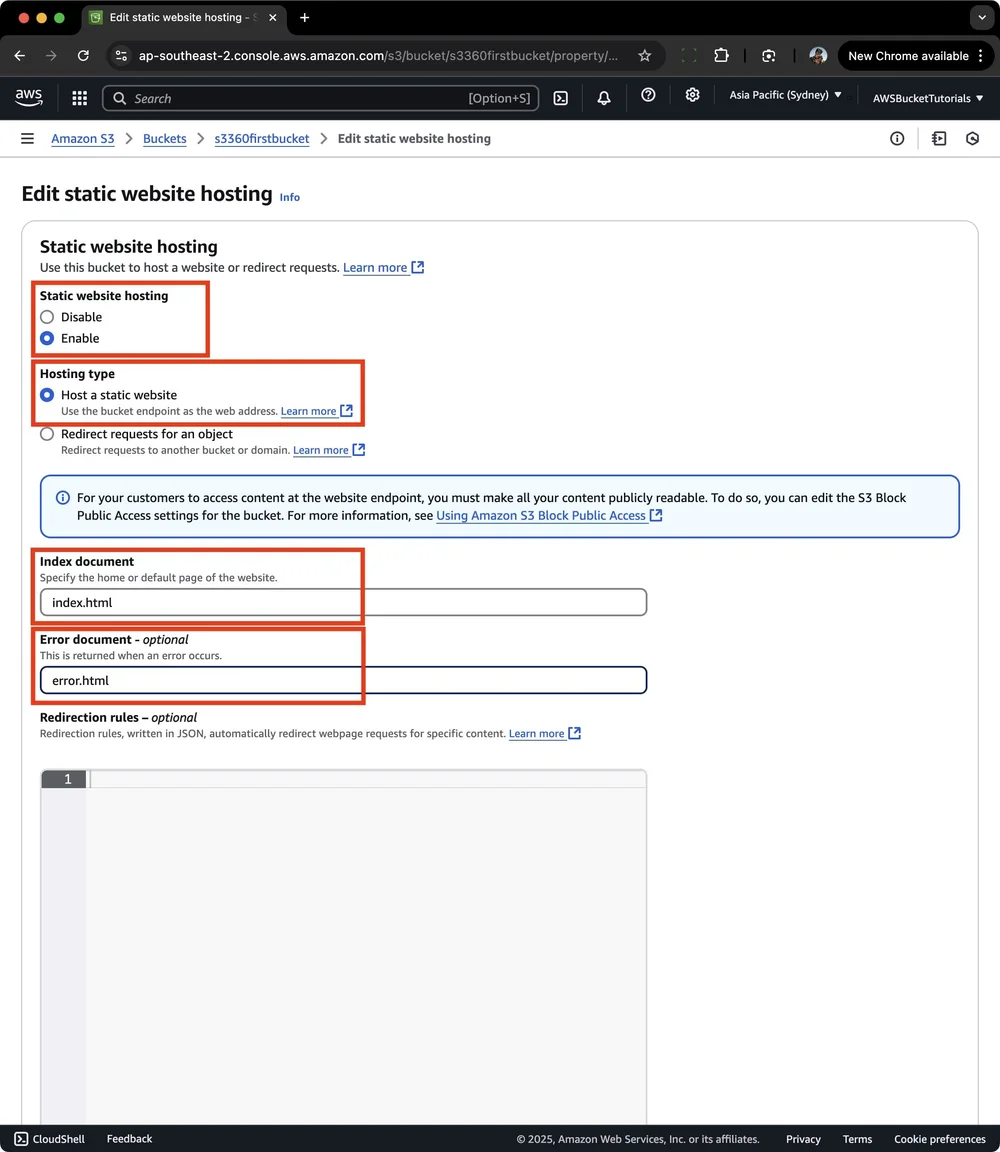
Task: Click the browser address bar URL
Action: pos(378,56)
